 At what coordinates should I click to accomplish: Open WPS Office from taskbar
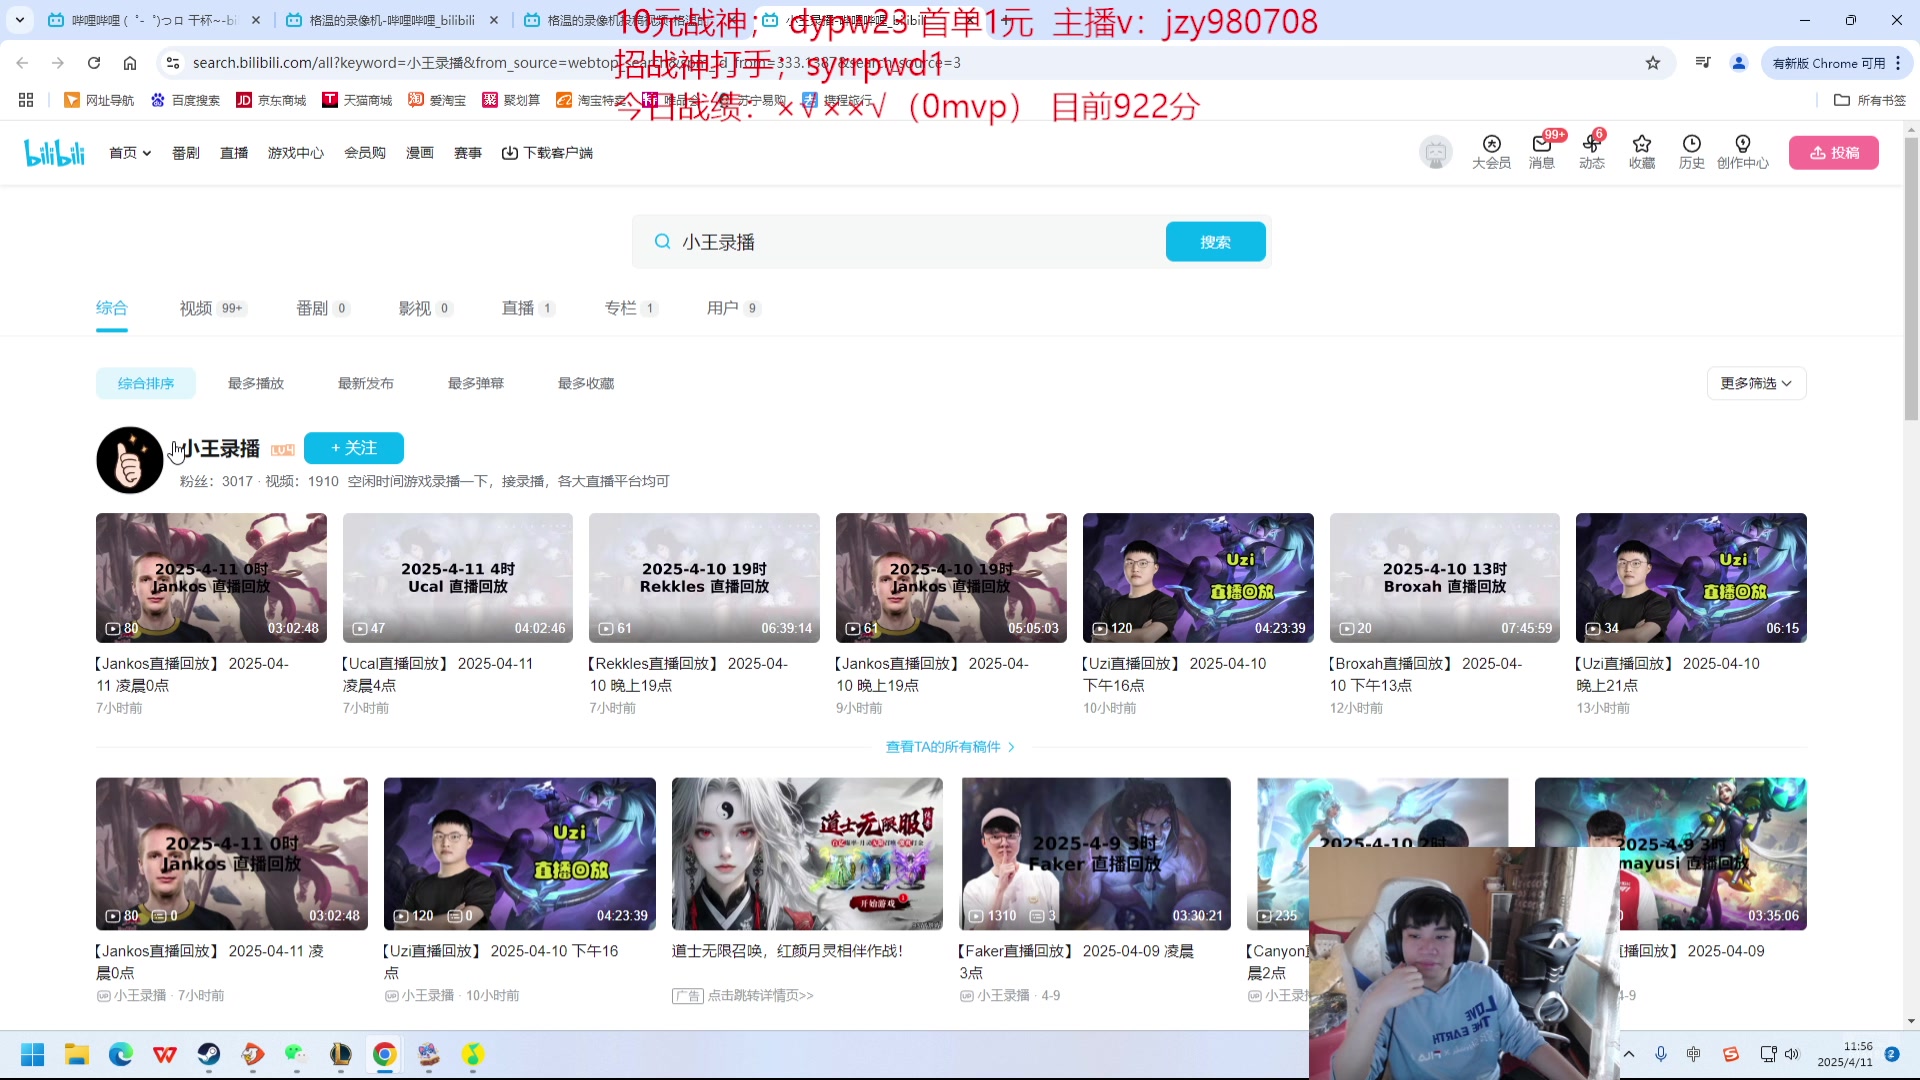click(165, 1054)
